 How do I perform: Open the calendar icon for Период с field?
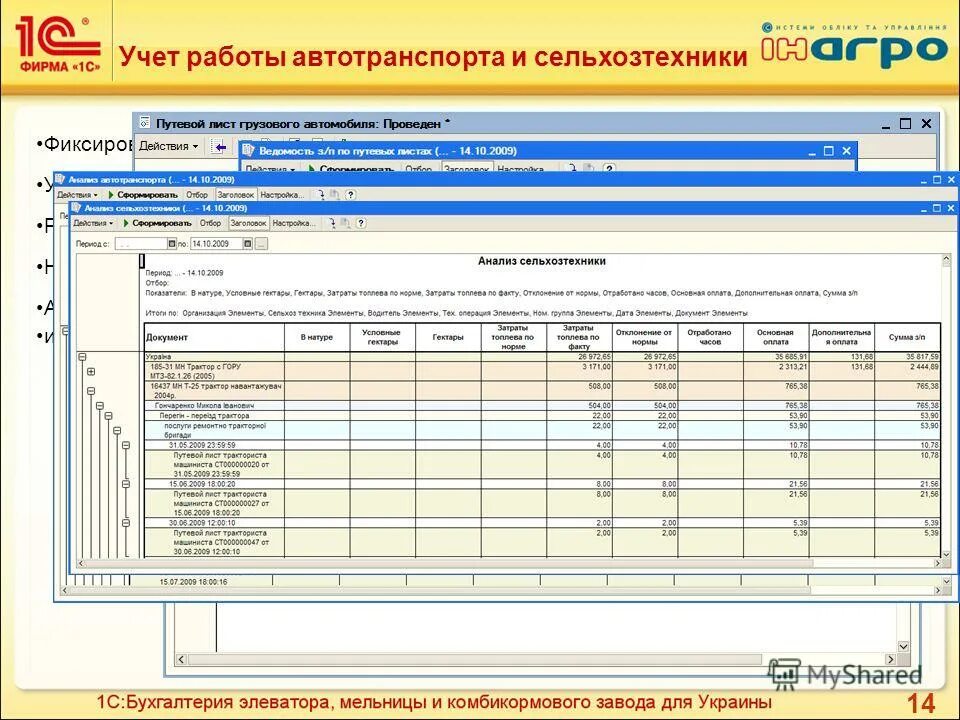coord(174,243)
